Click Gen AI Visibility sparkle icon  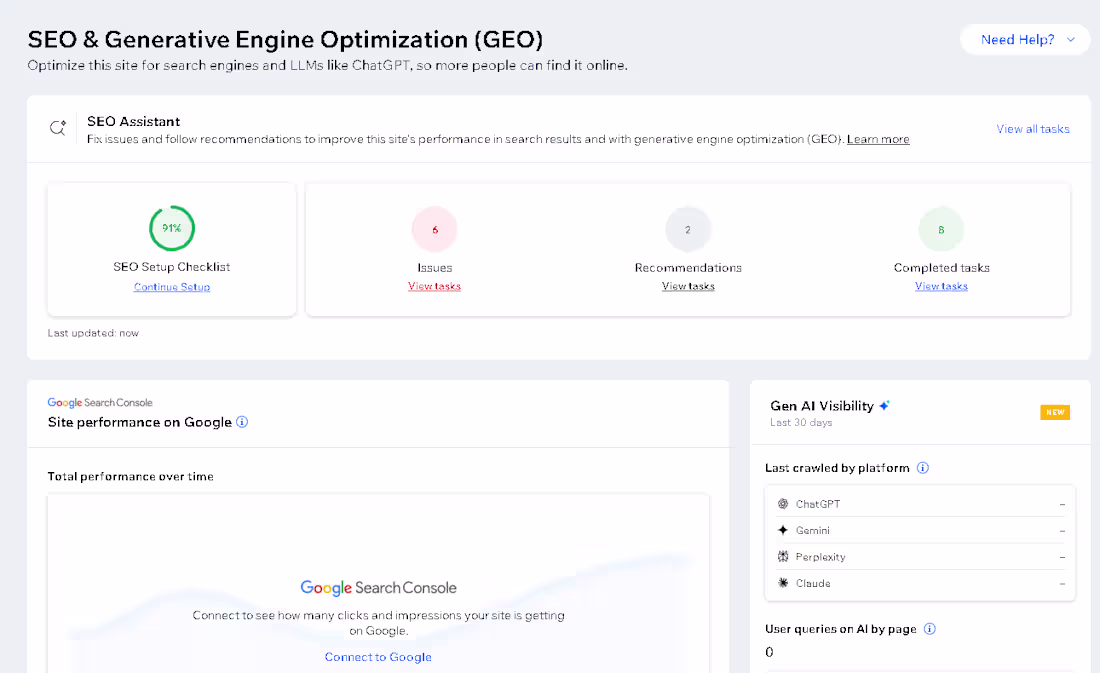coord(885,406)
